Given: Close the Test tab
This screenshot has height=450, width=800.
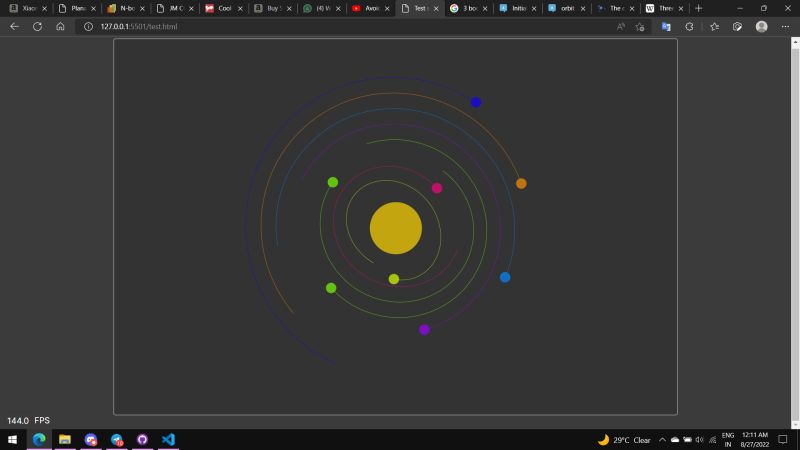Looking at the screenshot, I should point(436,8).
